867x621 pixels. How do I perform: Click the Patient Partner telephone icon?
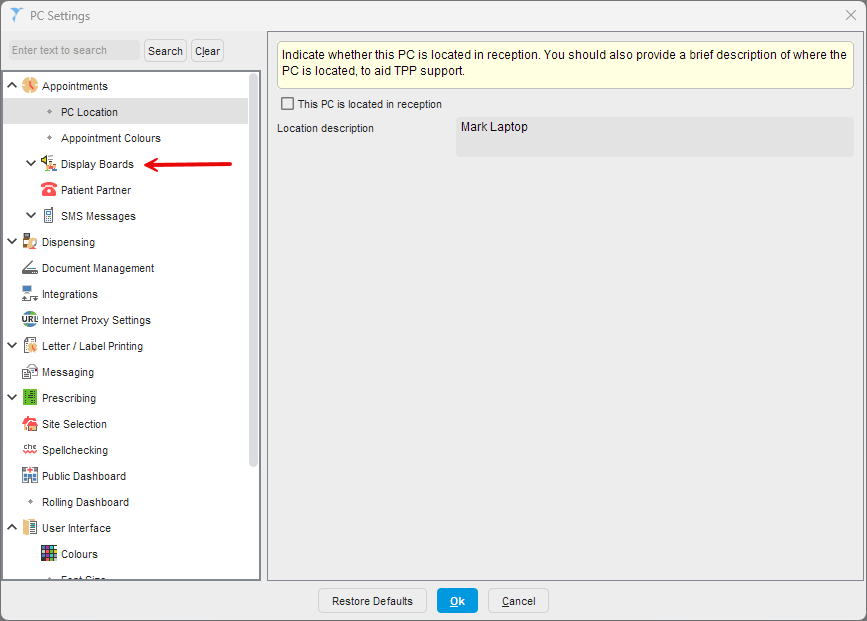tap(49, 190)
